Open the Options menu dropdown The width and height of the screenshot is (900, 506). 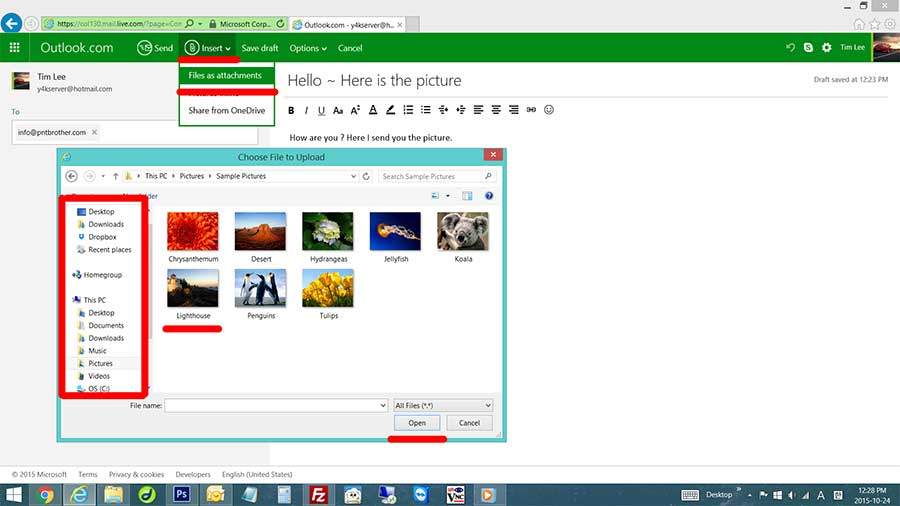click(x=308, y=48)
